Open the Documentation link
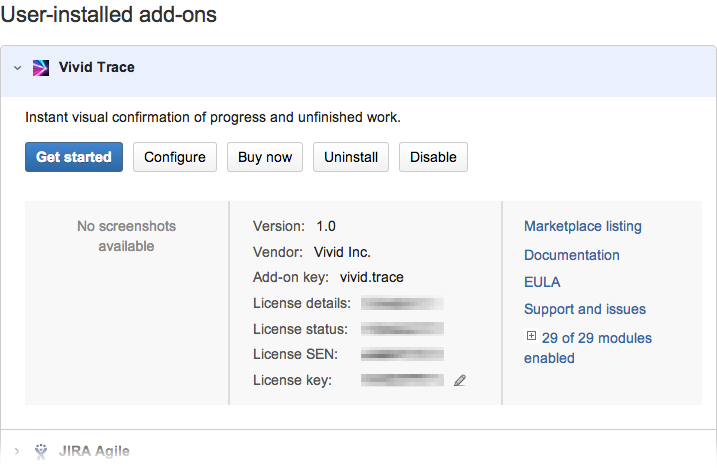 (x=572, y=255)
